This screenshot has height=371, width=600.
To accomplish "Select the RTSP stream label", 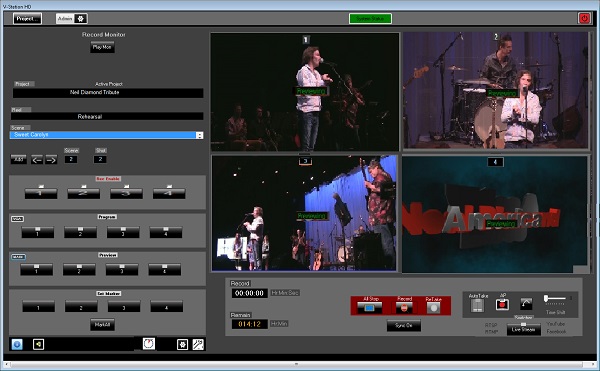I will coord(491,325).
